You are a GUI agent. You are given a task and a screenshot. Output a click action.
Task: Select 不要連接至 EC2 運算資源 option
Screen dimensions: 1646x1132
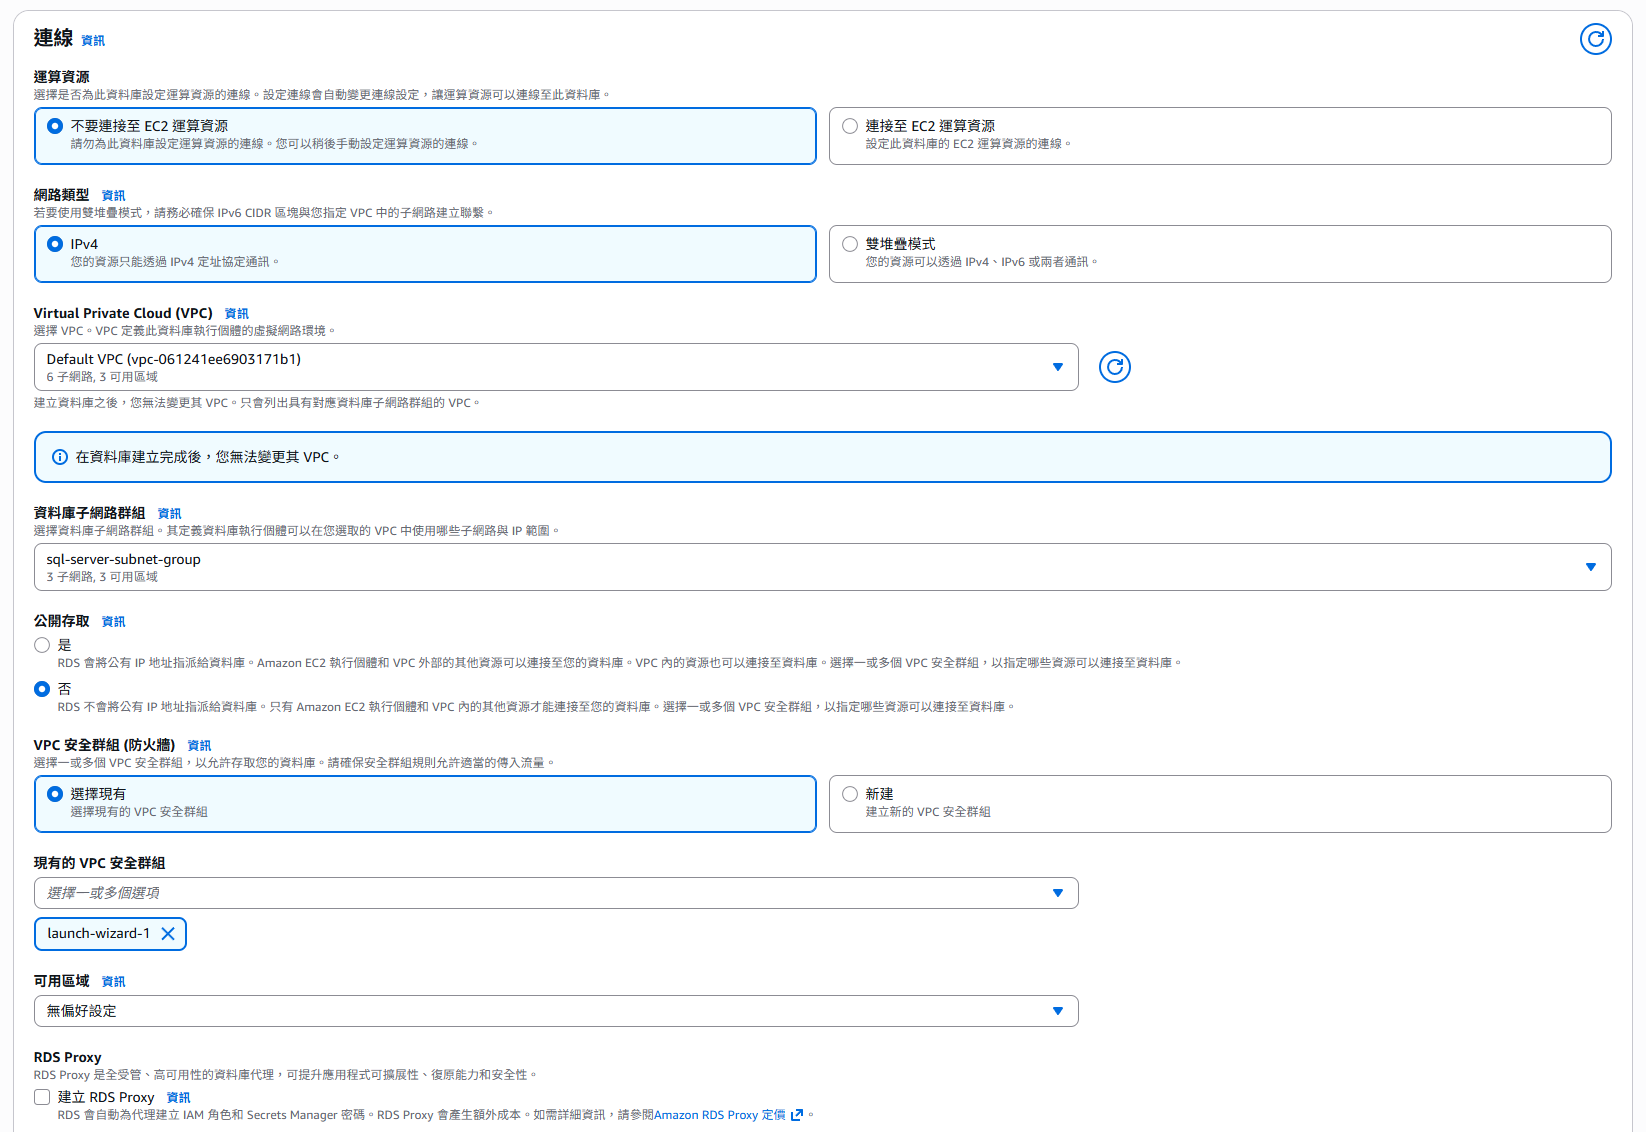(x=425, y=136)
